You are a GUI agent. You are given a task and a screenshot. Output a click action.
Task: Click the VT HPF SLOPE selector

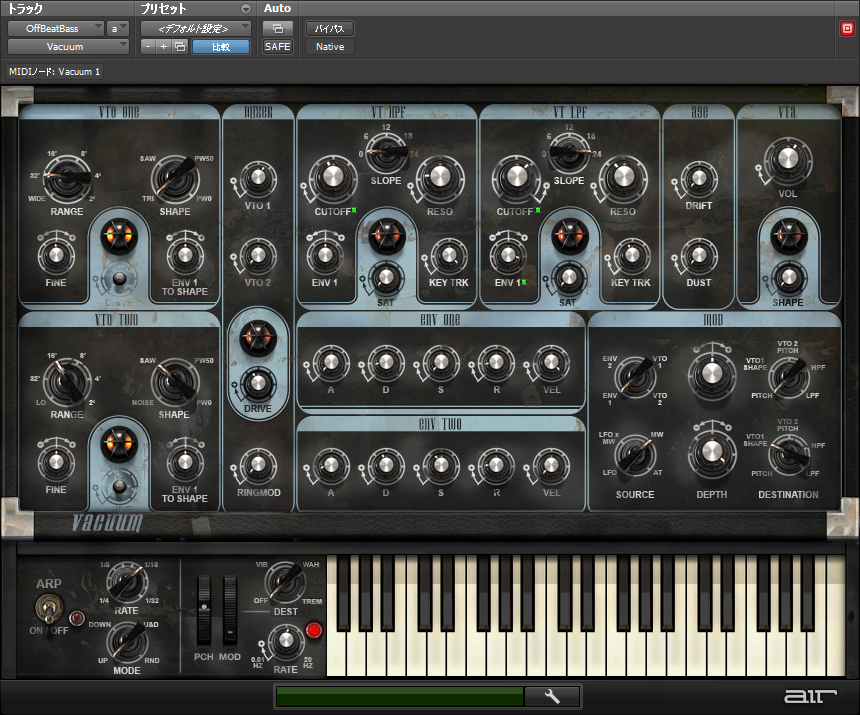386,151
